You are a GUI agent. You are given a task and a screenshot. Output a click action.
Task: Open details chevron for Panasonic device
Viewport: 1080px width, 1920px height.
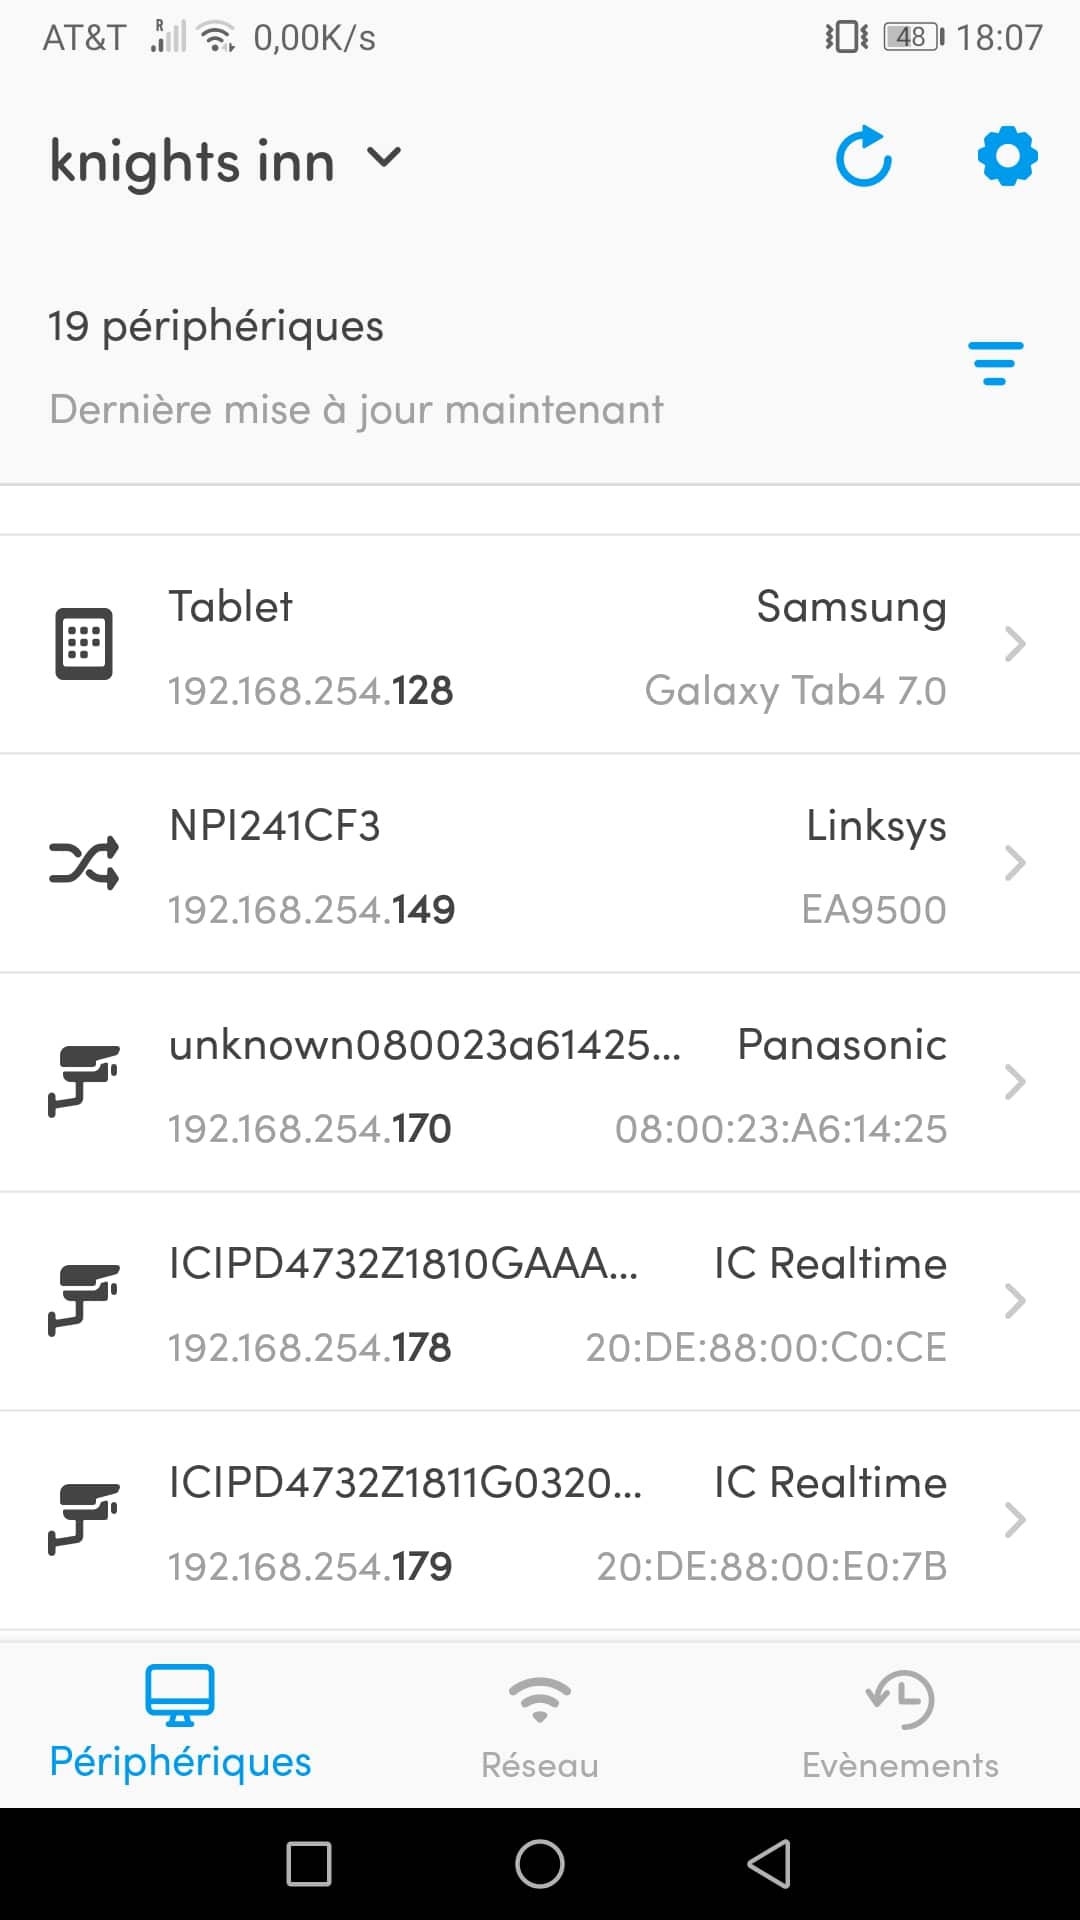coord(1015,1082)
